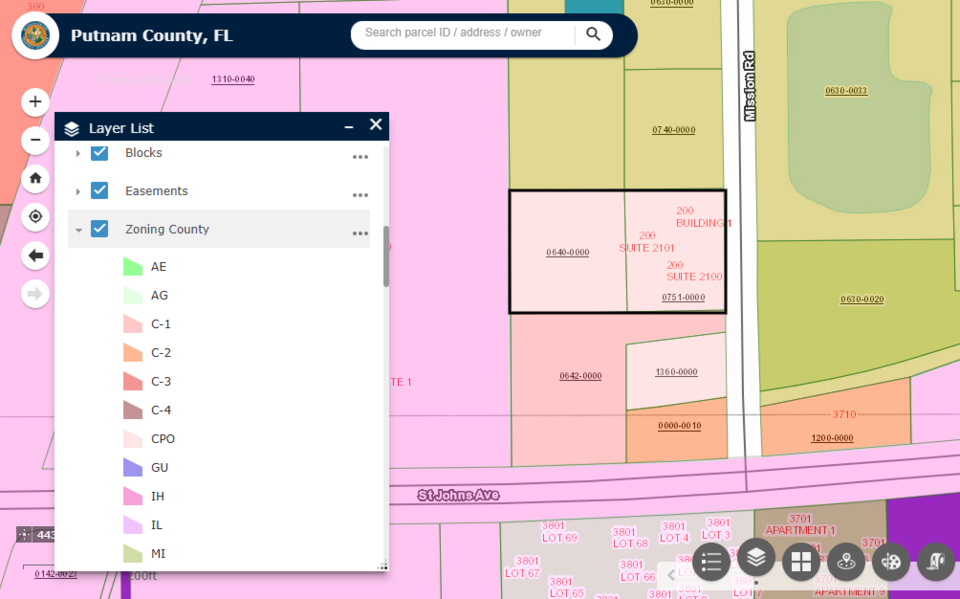Expand the Blocks layer legend
The width and height of the screenshot is (960, 599).
click(x=78, y=153)
